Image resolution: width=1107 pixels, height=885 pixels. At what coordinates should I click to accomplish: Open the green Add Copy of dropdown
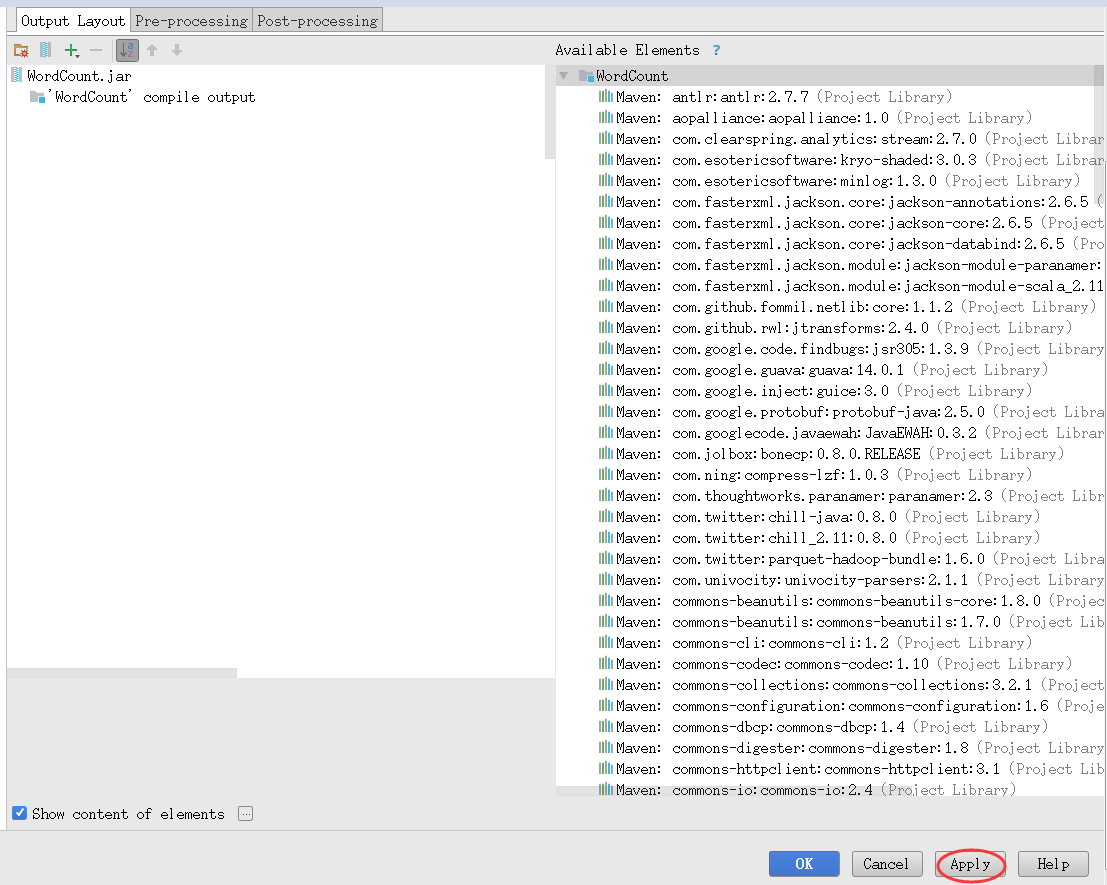pyautogui.click(x=71, y=50)
